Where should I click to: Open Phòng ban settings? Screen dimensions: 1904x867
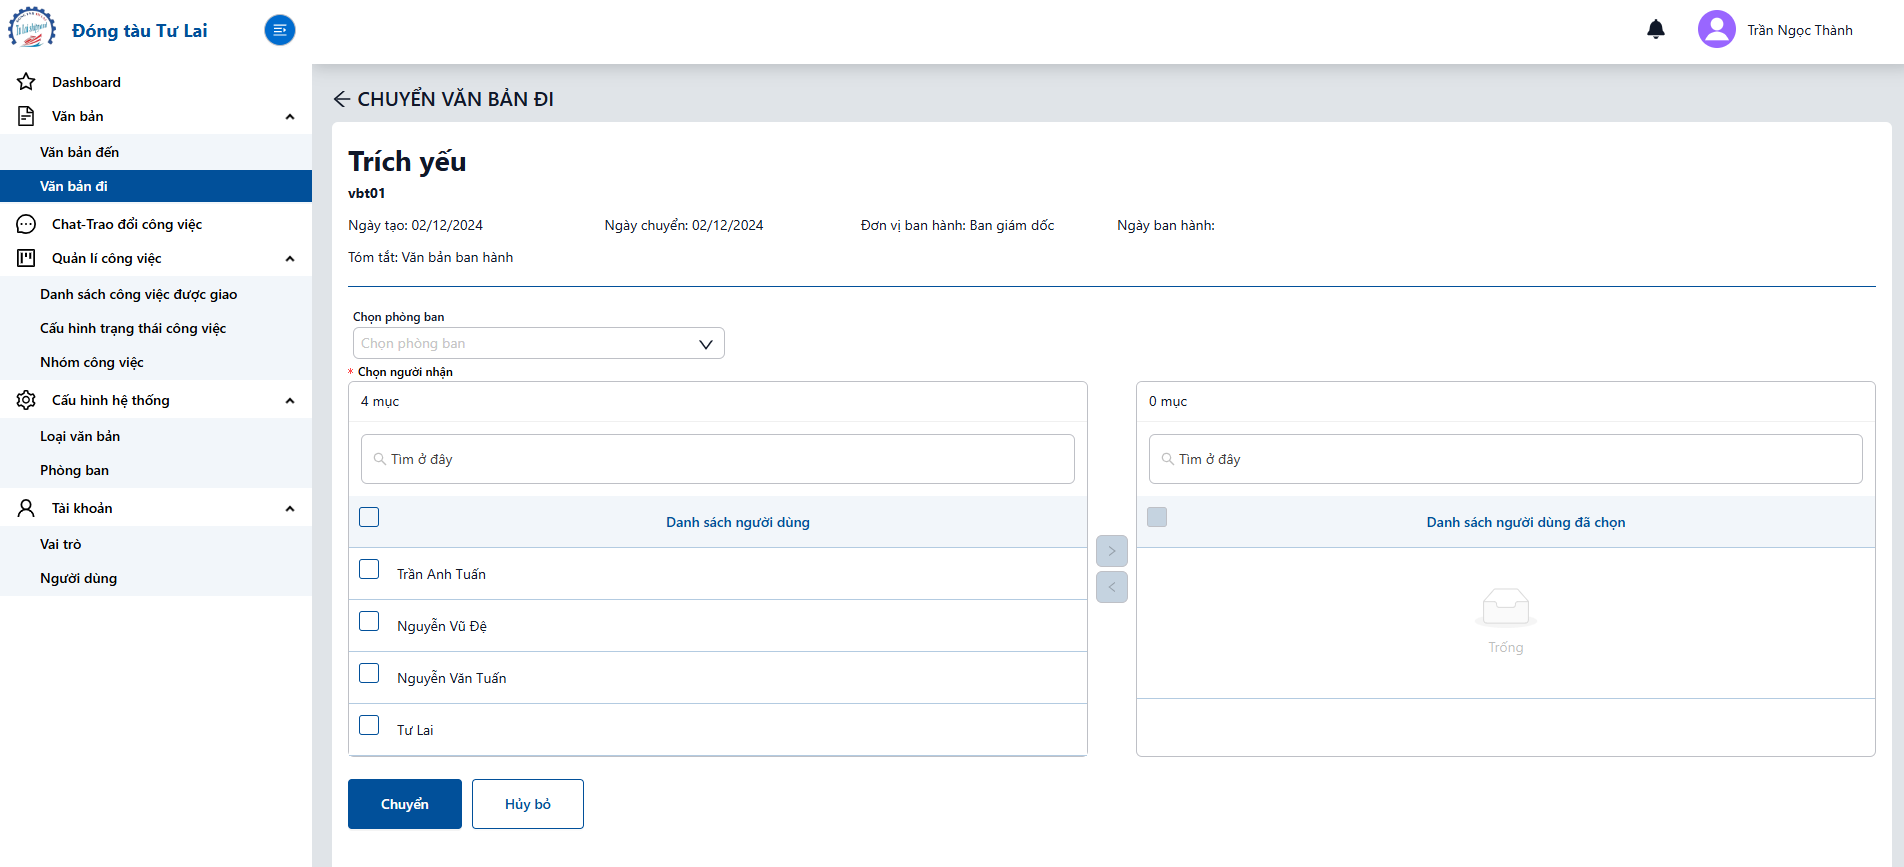pyautogui.click(x=156, y=470)
